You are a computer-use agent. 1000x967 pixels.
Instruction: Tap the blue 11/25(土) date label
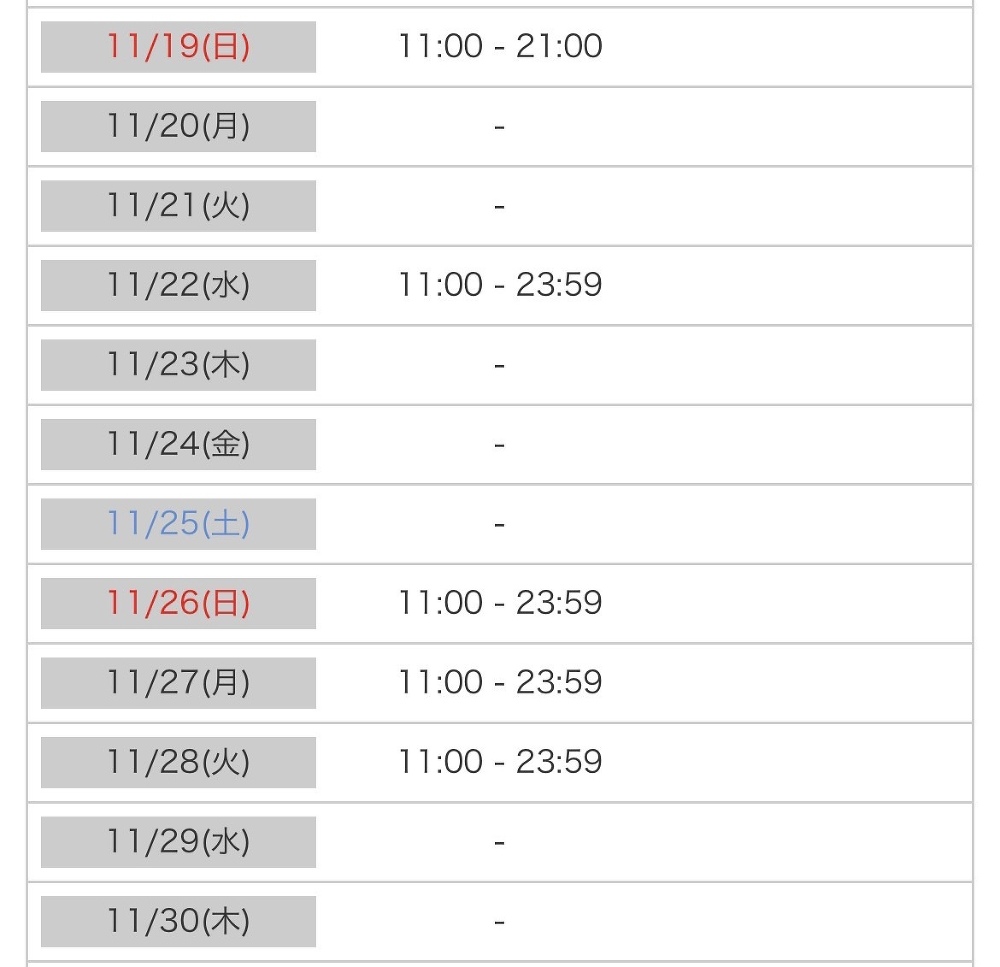pyautogui.click(x=178, y=524)
